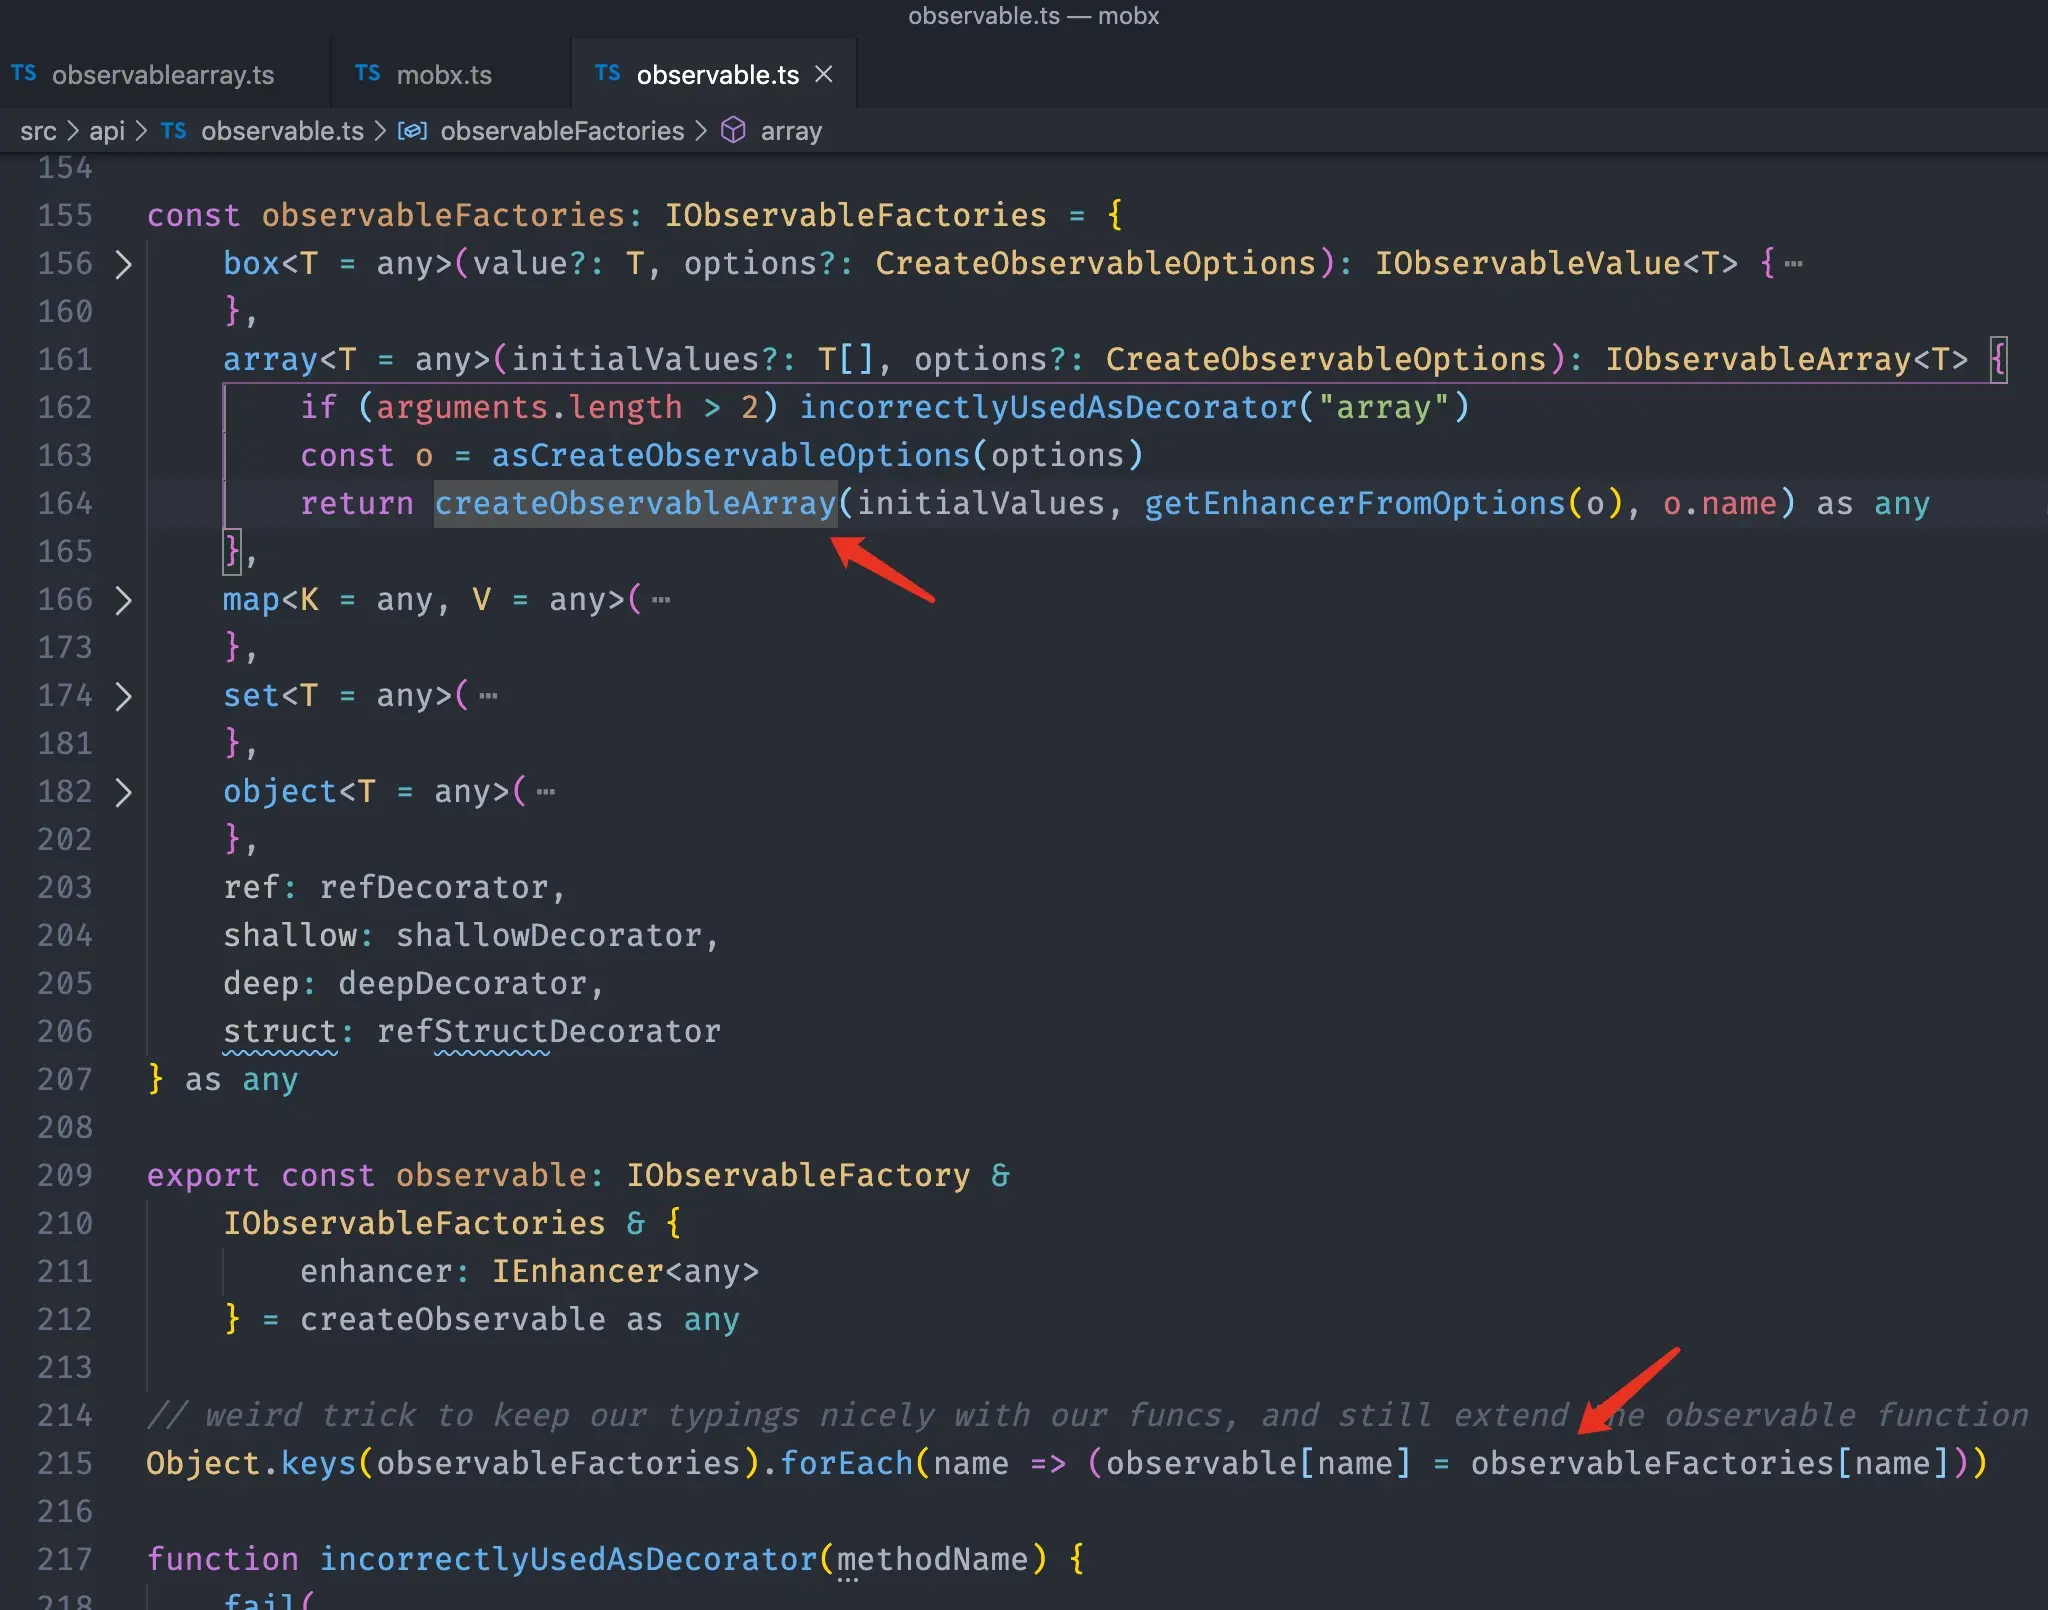This screenshot has width=2048, height=1610.
Task: Place cursor in highlighted createObservableArray call
Action: pyautogui.click(x=634, y=503)
